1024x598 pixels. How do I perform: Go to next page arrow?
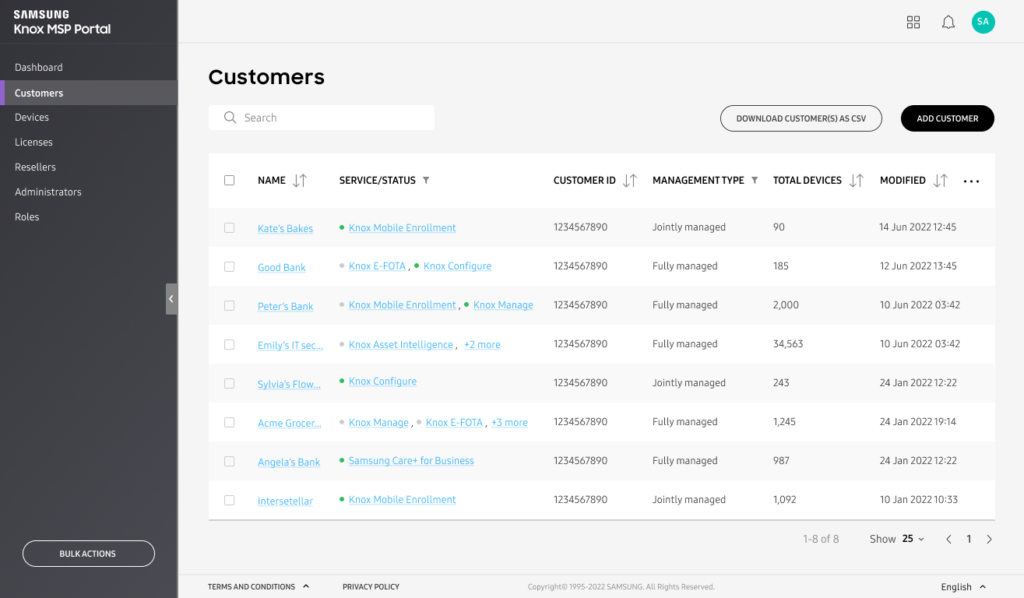click(989, 539)
